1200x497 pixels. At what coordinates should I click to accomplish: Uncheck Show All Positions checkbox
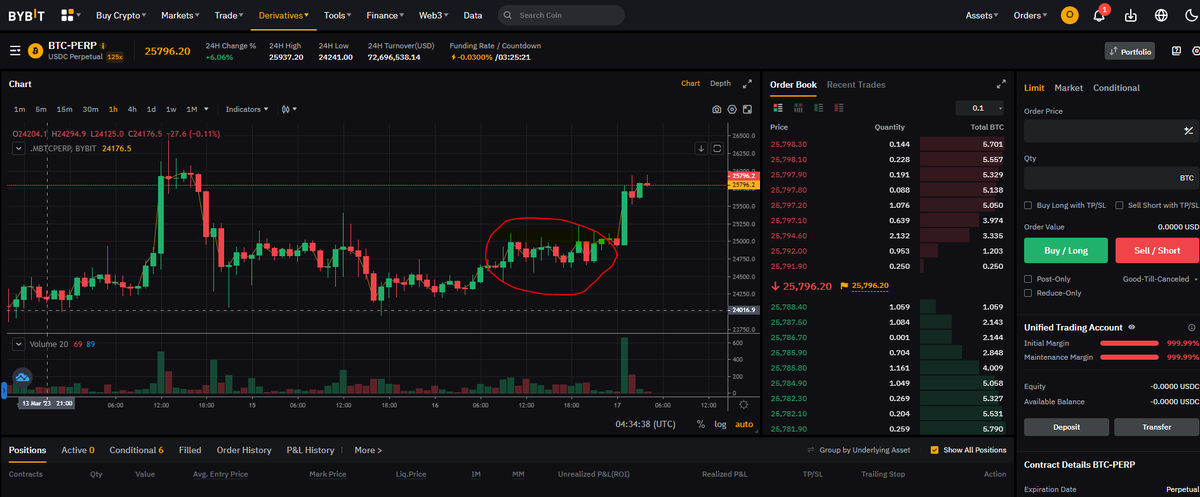point(935,450)
